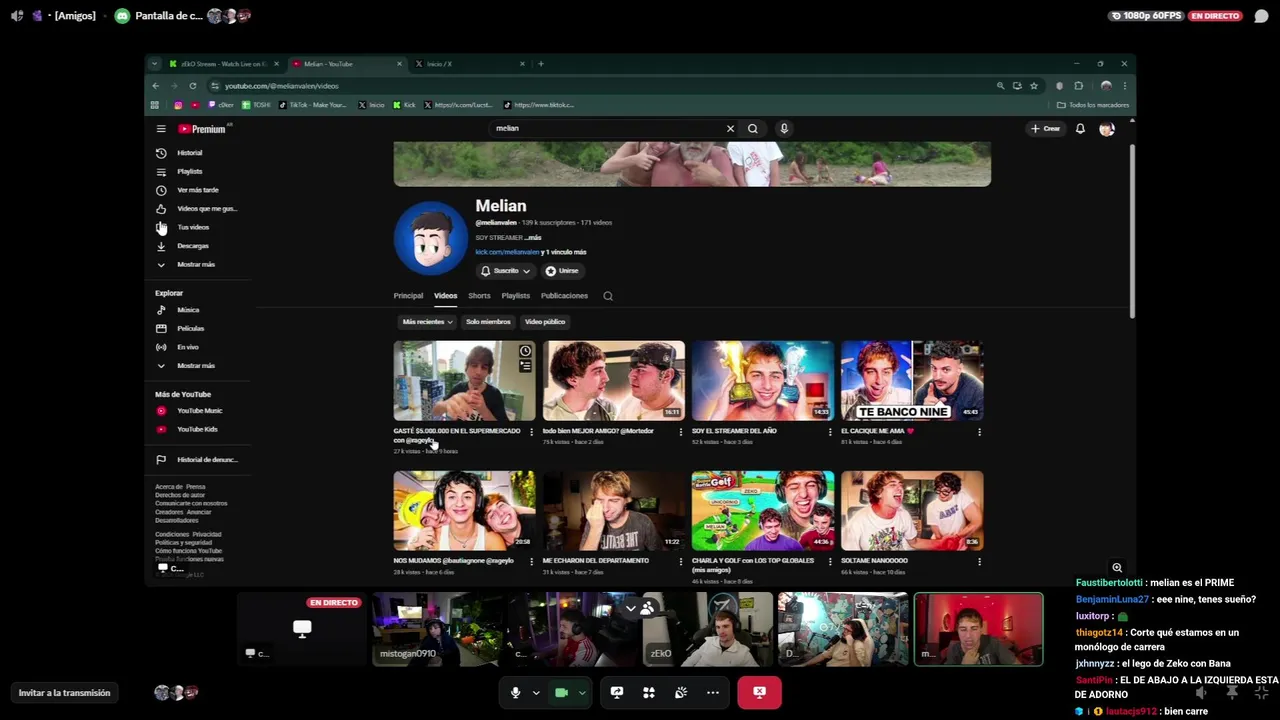This screenshot has height=720, width=1280.
Task: Click Invitar a la transmisión button
Action: (x=64, y=693)
